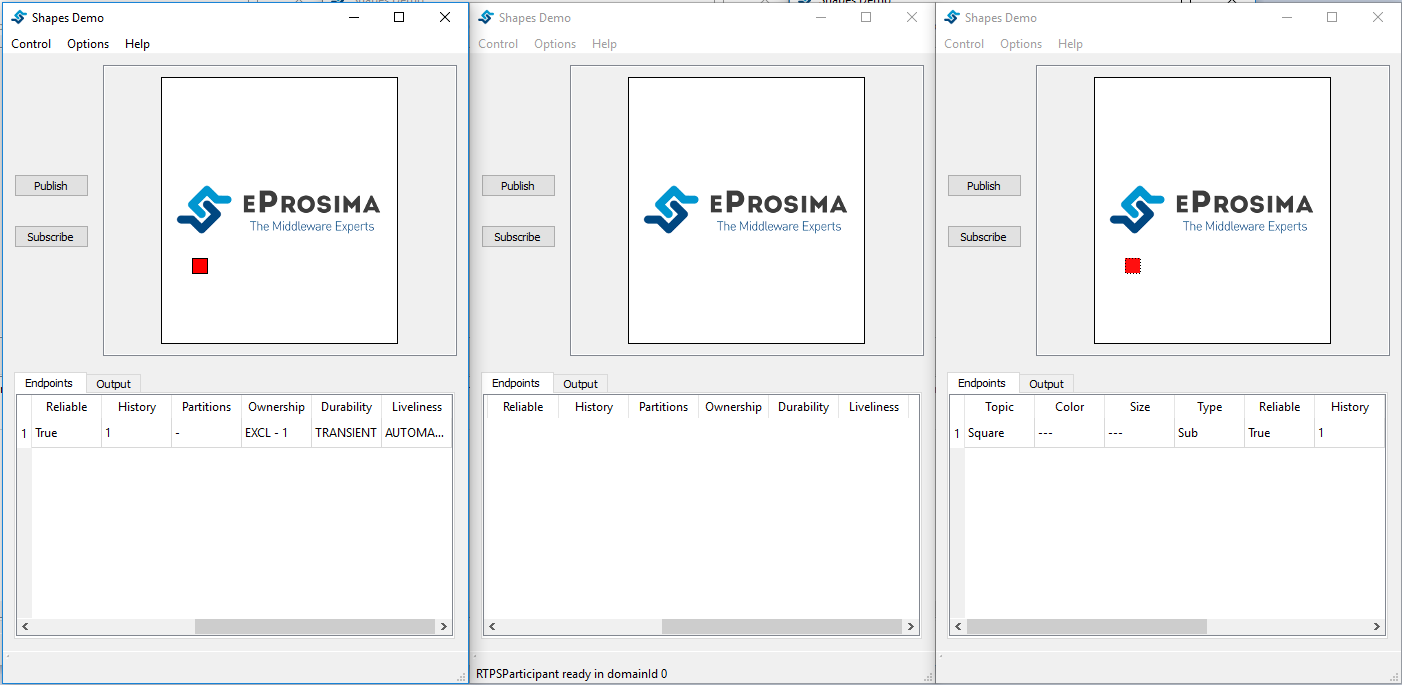
Task: Open the Help menu in the left window
Action: pyautogui.click(x=137, y=44)
